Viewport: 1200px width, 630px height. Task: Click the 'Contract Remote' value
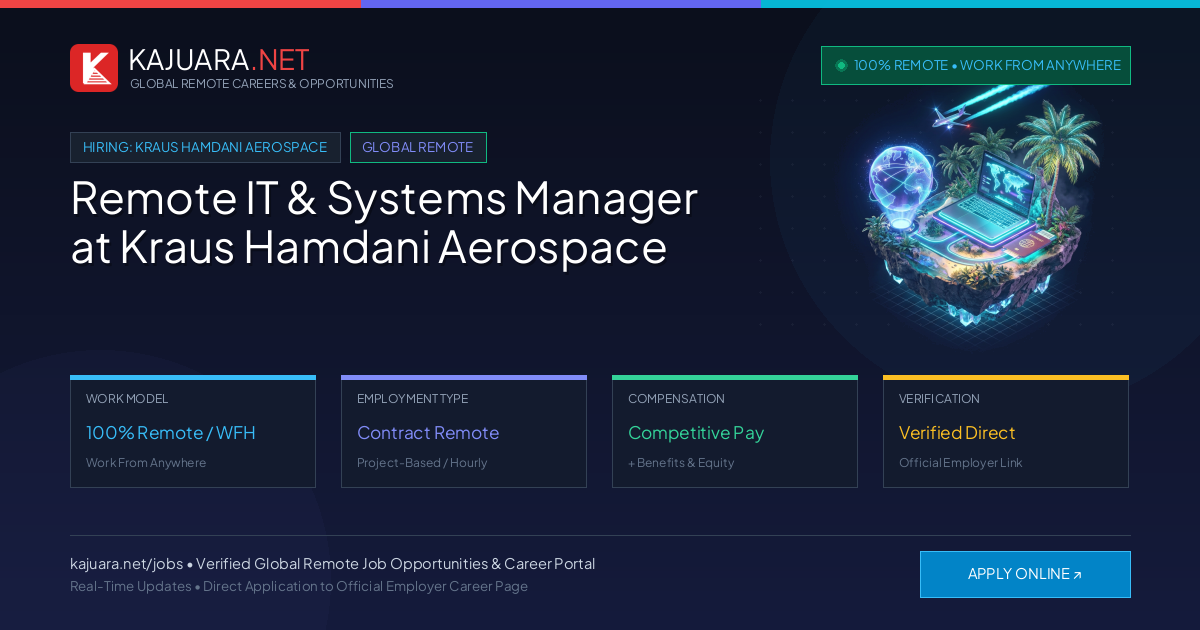click(428, 433)
